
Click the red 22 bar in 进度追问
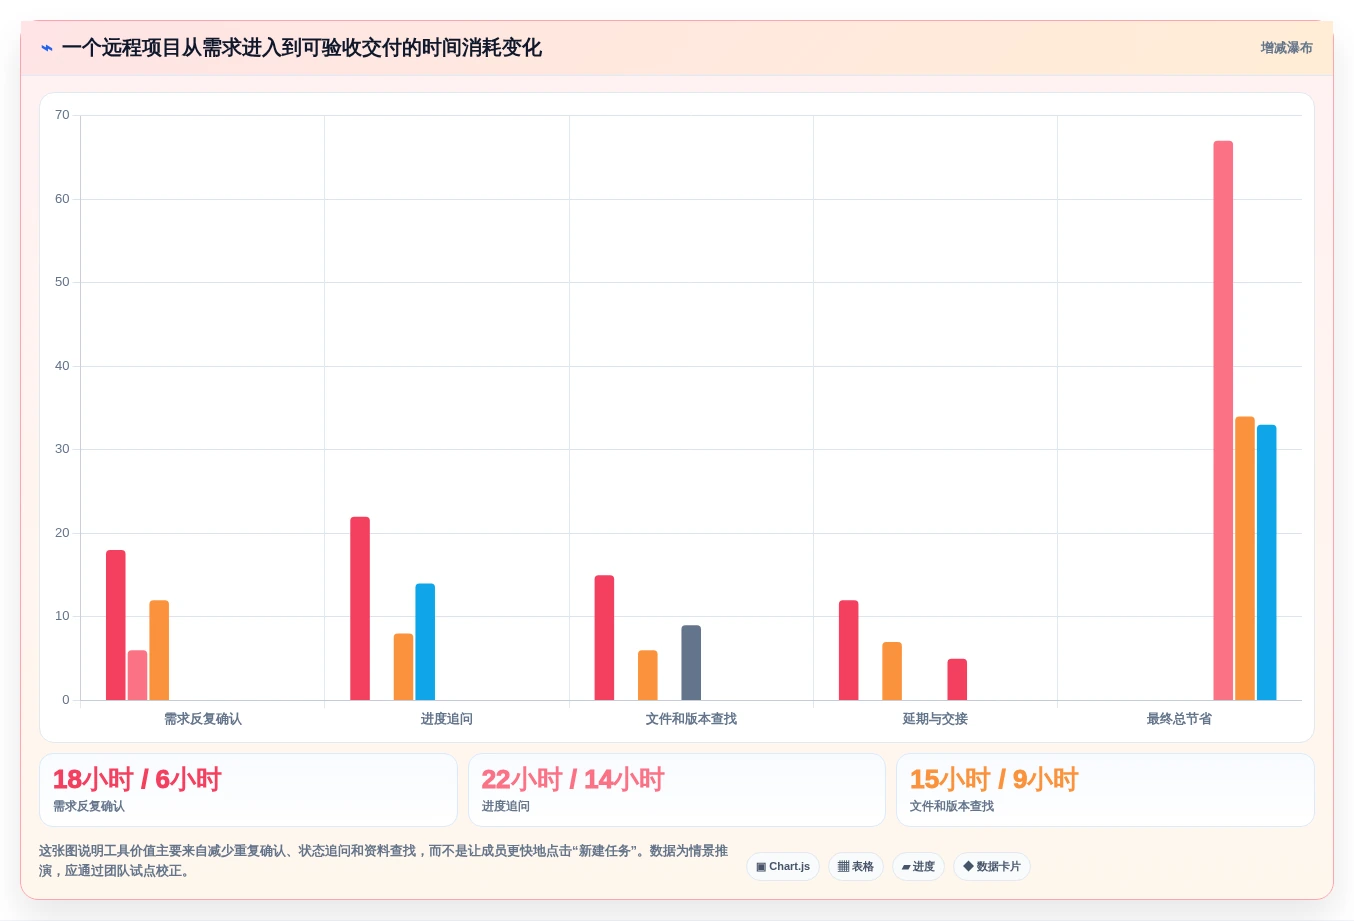(360, 608)
